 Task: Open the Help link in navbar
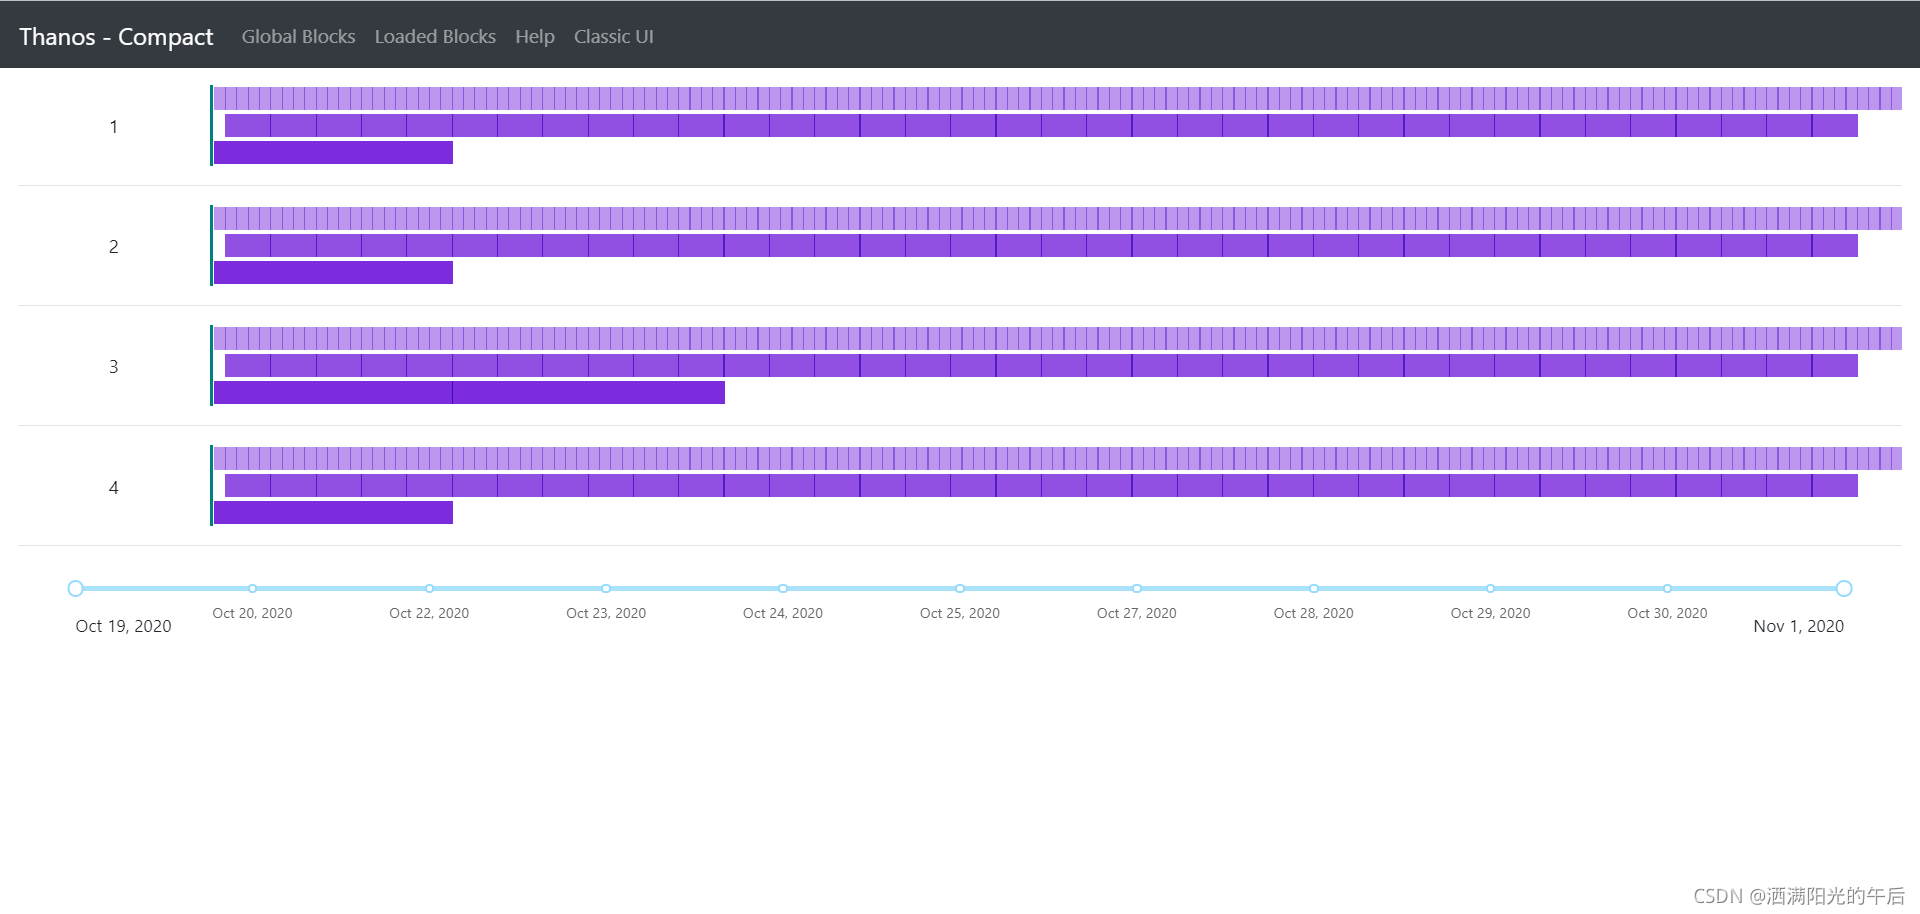tap(534, 37)
